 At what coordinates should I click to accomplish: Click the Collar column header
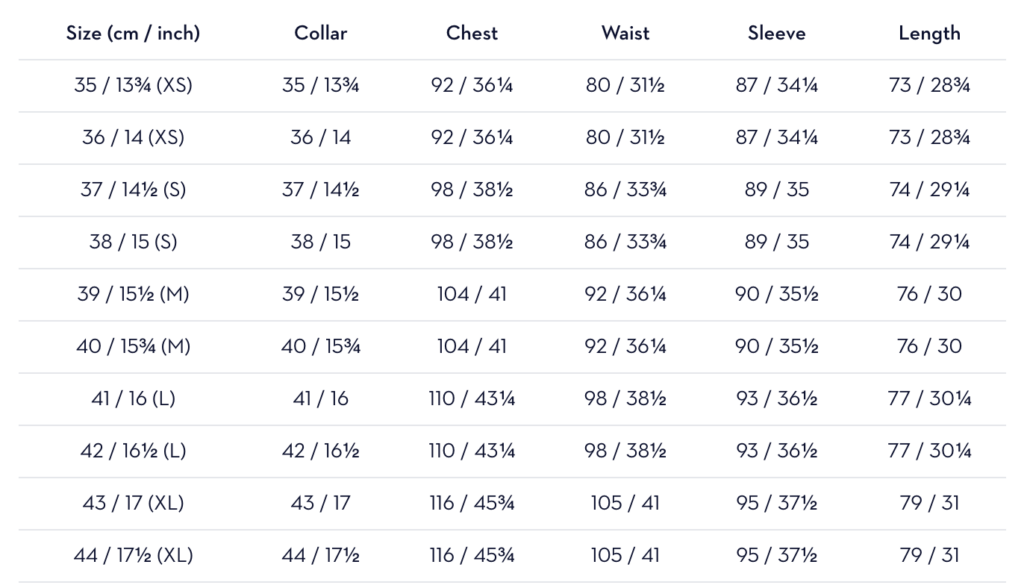point(320,33)
